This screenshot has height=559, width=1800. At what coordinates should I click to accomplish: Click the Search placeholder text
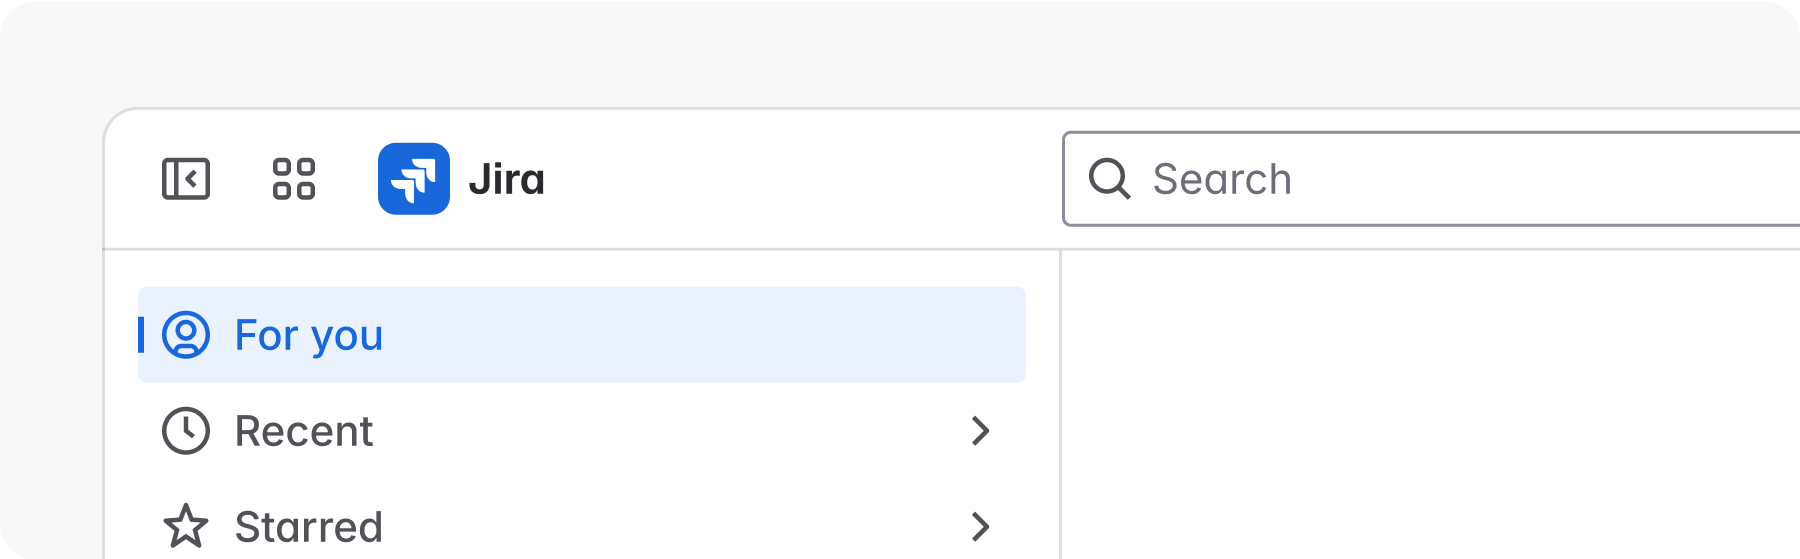pos(1222,180)
